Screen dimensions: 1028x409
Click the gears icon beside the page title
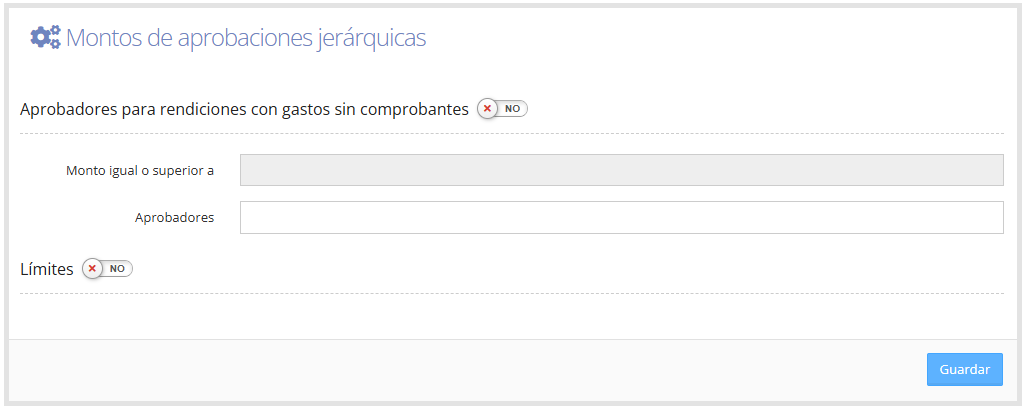(x=45, y=37)
